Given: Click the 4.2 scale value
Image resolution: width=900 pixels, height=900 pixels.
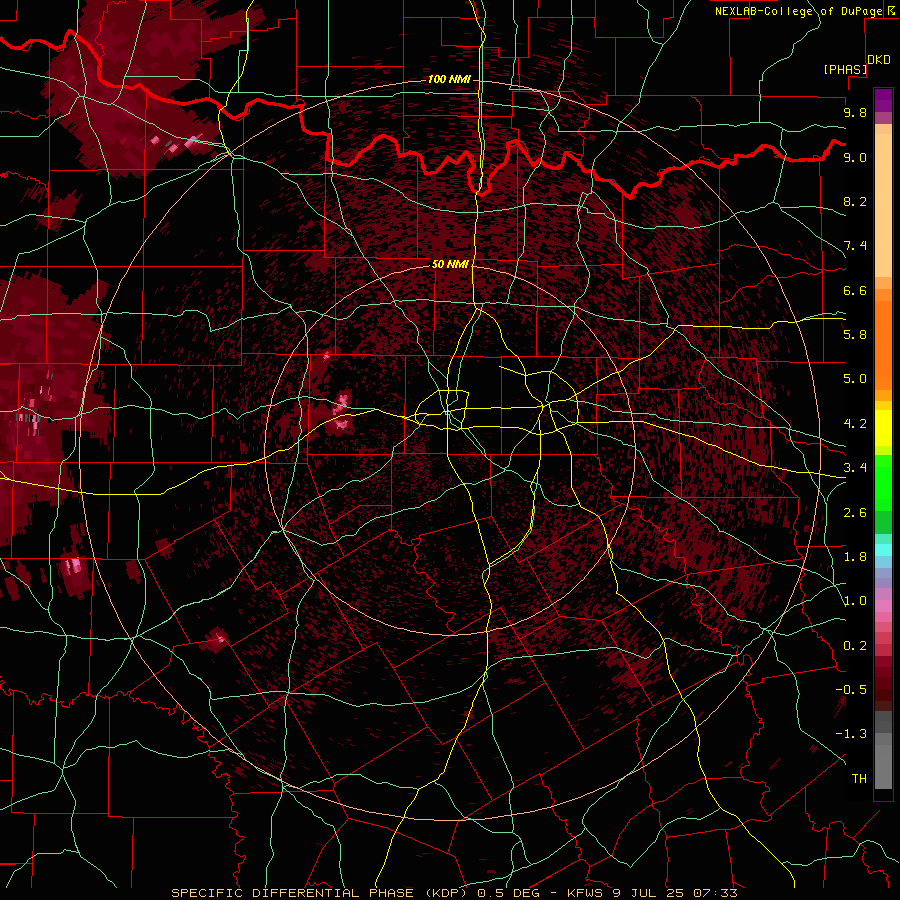Looking at the screenshot, I should pyautogui.click(x=855, y=424).
